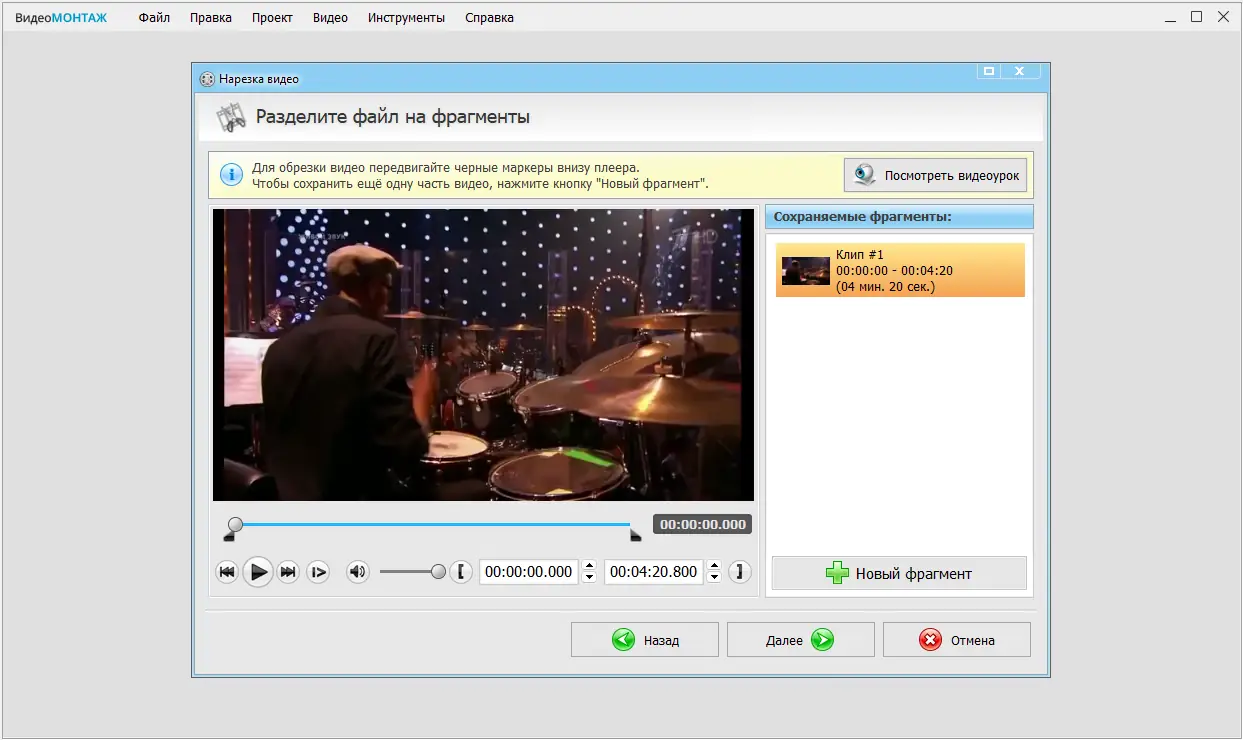Click the right black trim marker
Image resolution: width=1243 pixels, height=740 pixels.
coord(635,537)
